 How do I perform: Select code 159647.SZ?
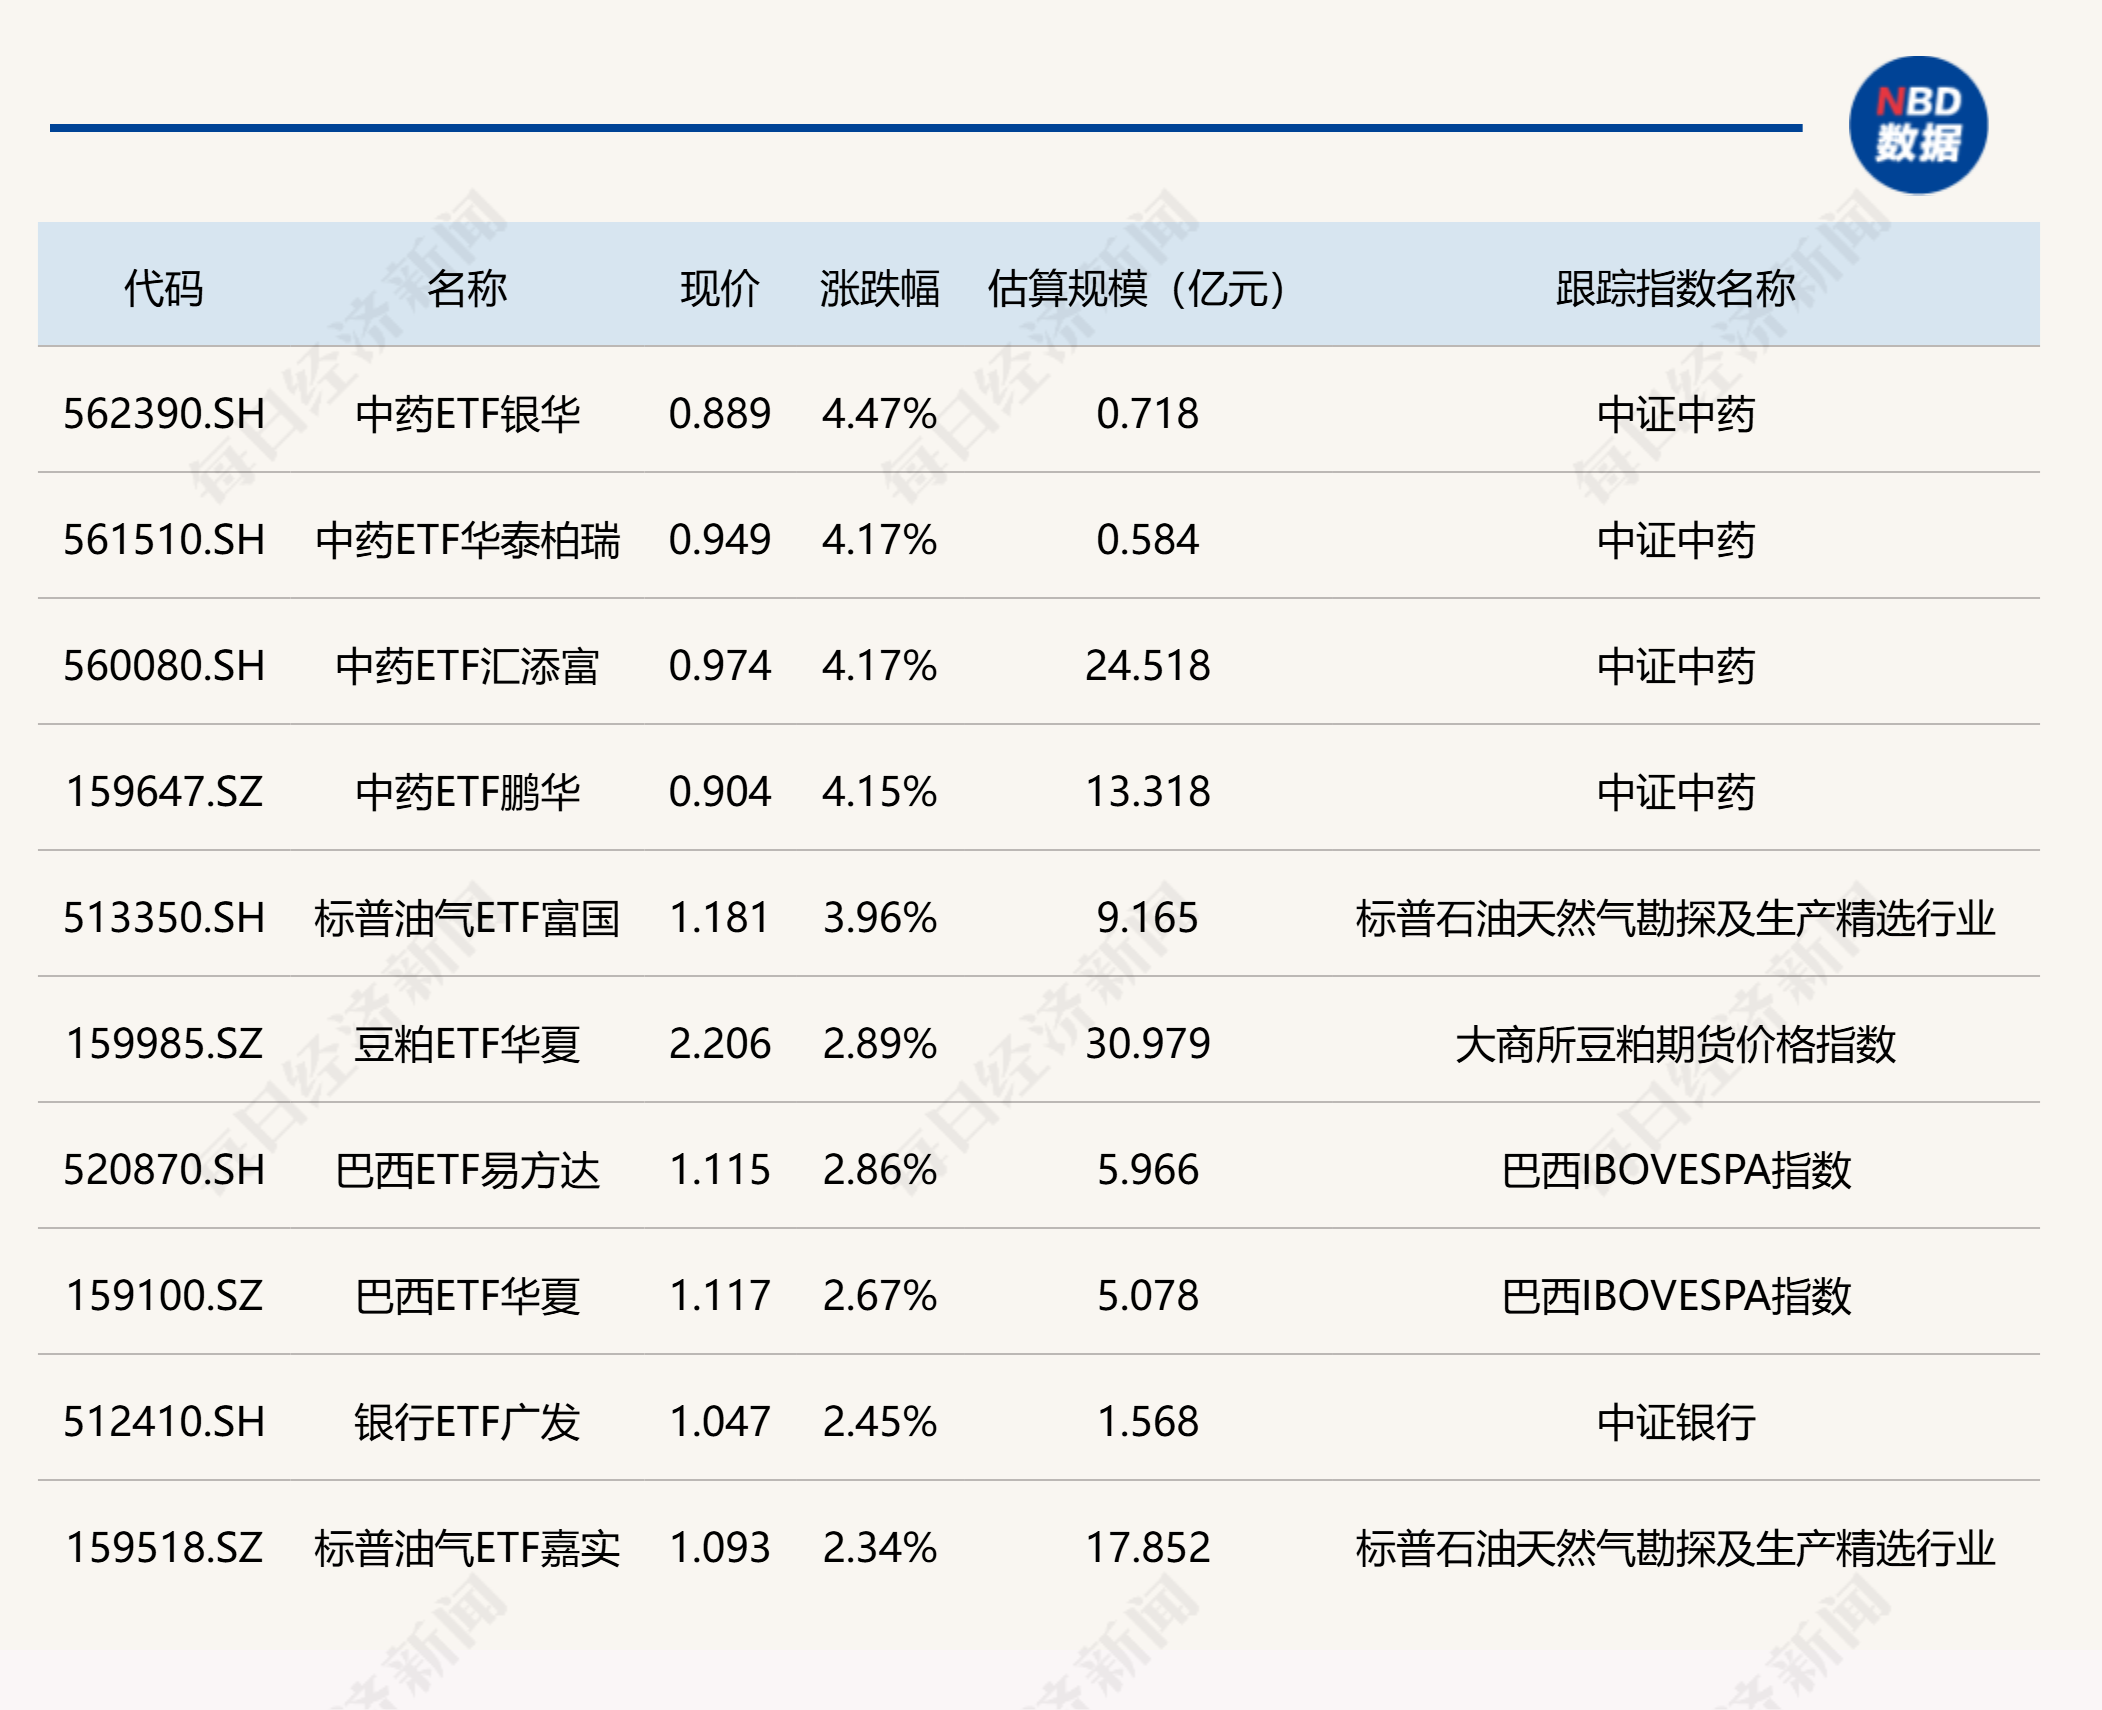(164, 792)
